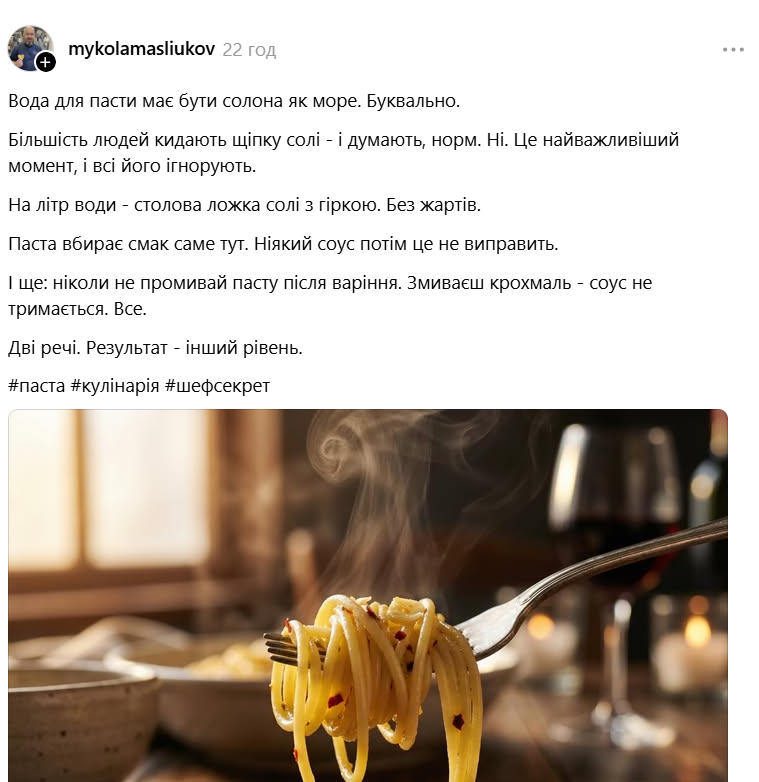Click the line "На літр води - столова ложка"
The height and width of the screenshot is (782, 759).
(x=244, y=204)
